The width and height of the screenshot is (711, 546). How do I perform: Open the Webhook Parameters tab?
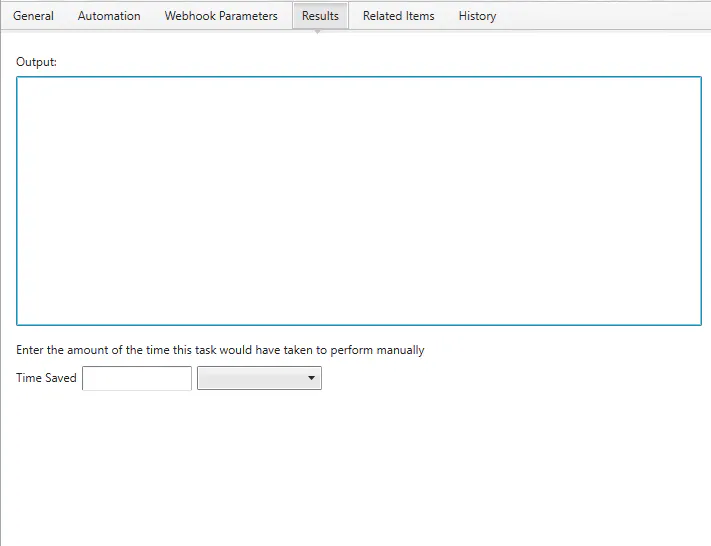click(x=221, y=16)
